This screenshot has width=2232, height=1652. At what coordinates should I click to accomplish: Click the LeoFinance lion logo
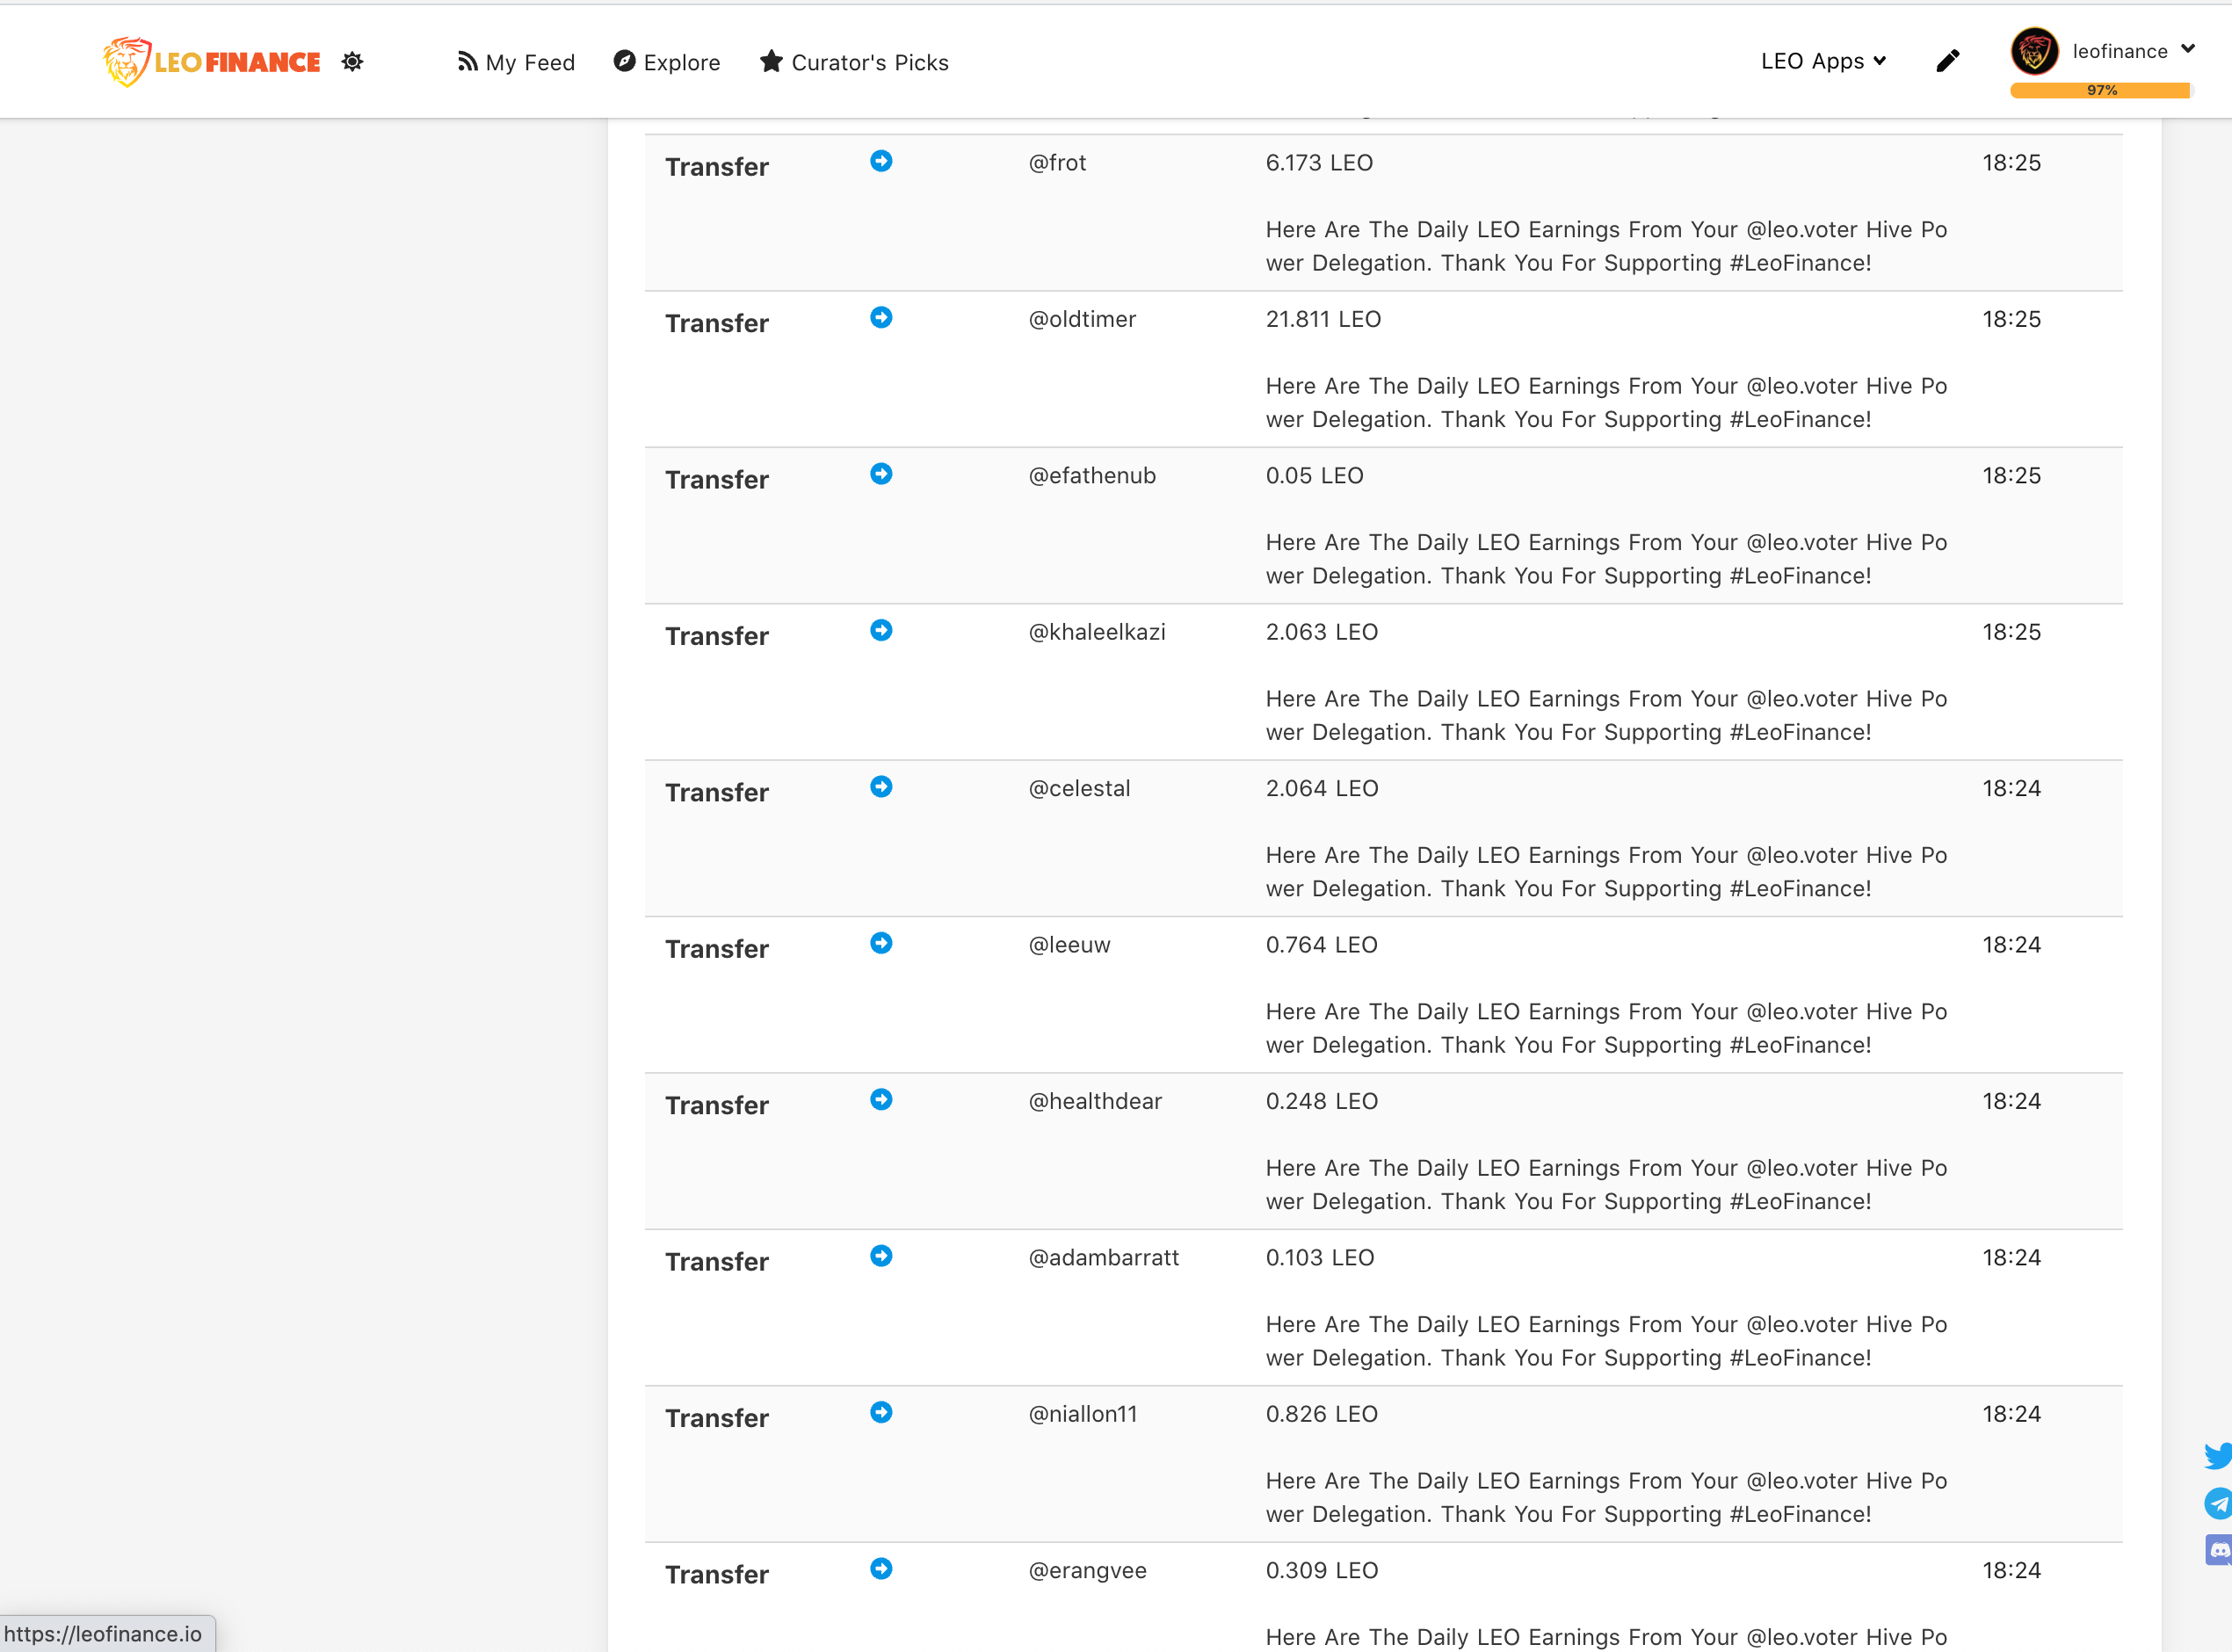[211, 61]
